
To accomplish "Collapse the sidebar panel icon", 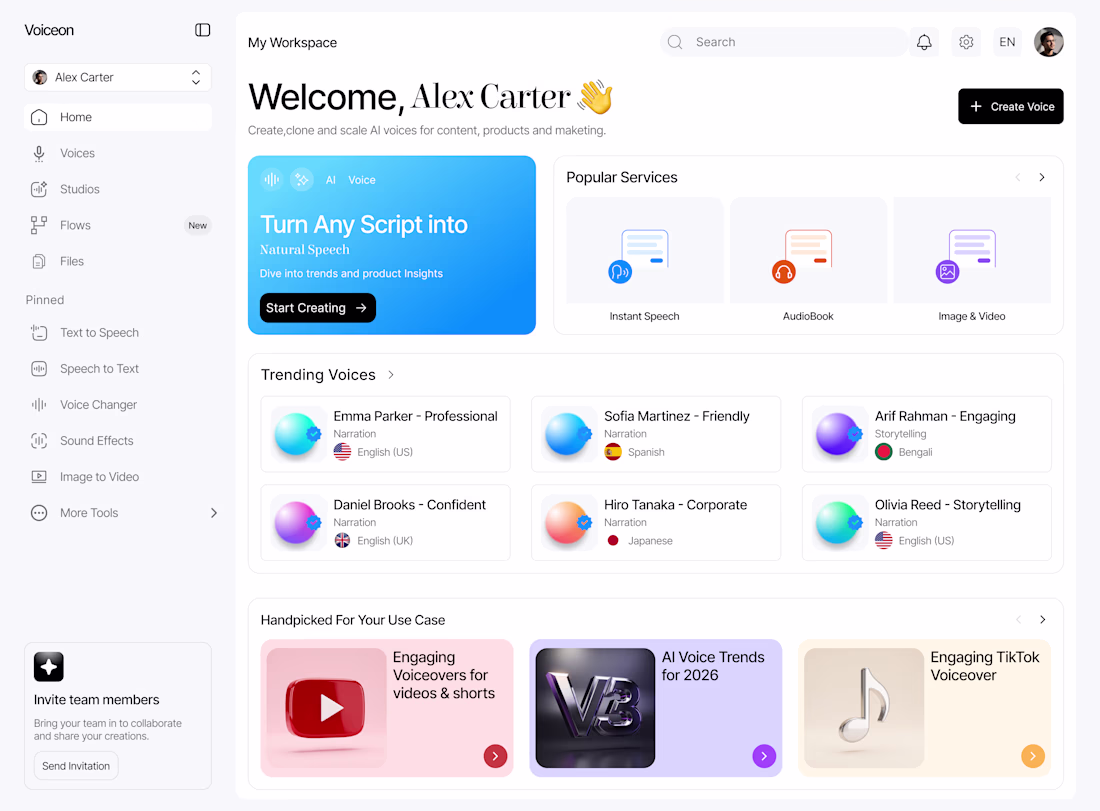I will (x=202, y=30).
